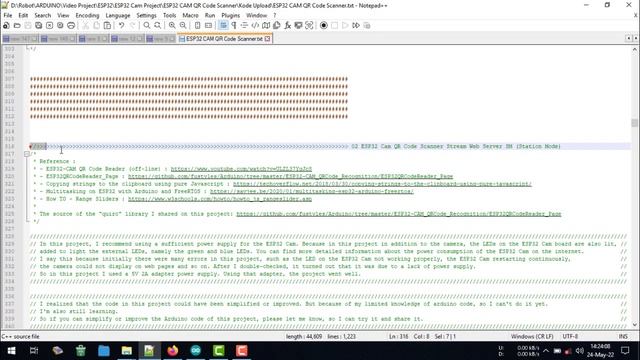This screenshot has height=360, width=640.
Task: Open Find with the magnifier toolbar icon
Action: (x=147, y=25)
